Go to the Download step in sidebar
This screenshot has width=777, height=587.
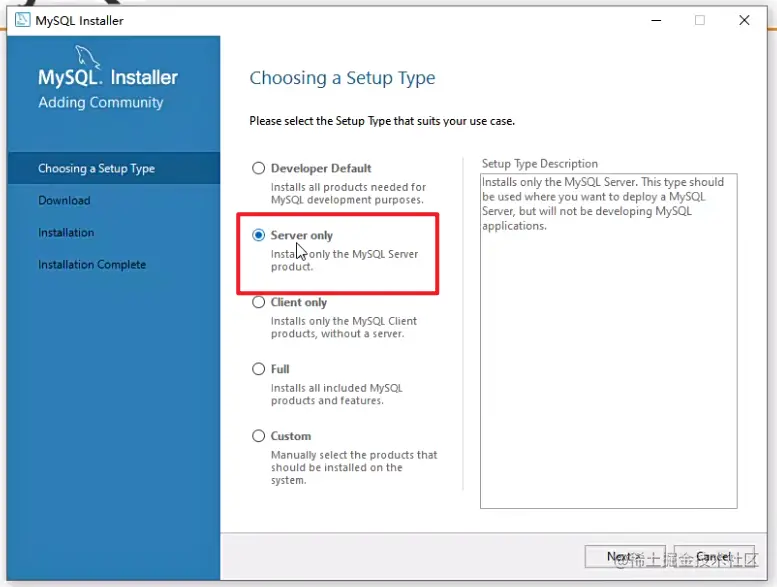(64, 201)
